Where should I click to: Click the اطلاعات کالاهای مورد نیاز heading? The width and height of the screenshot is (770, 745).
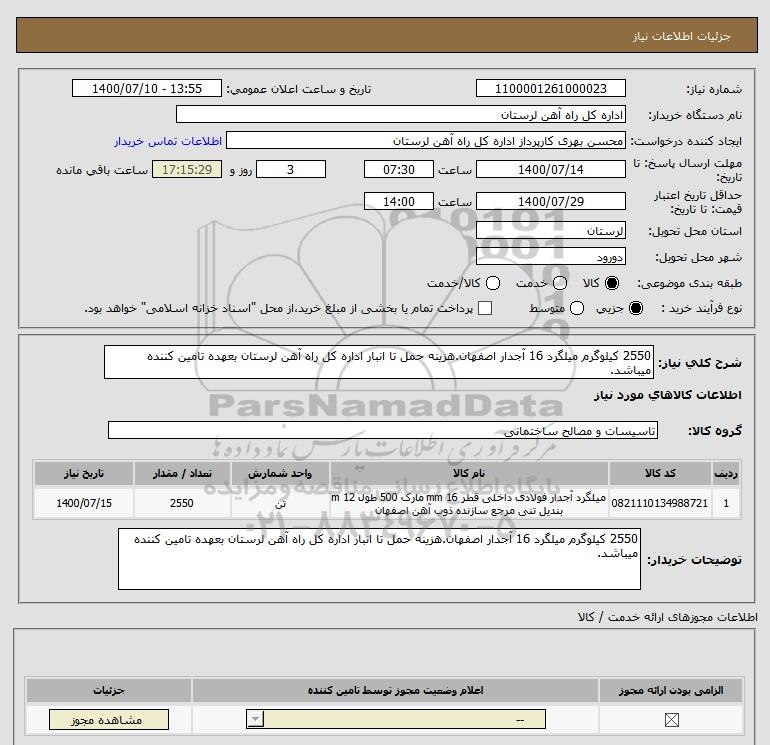tap(668, 395)
